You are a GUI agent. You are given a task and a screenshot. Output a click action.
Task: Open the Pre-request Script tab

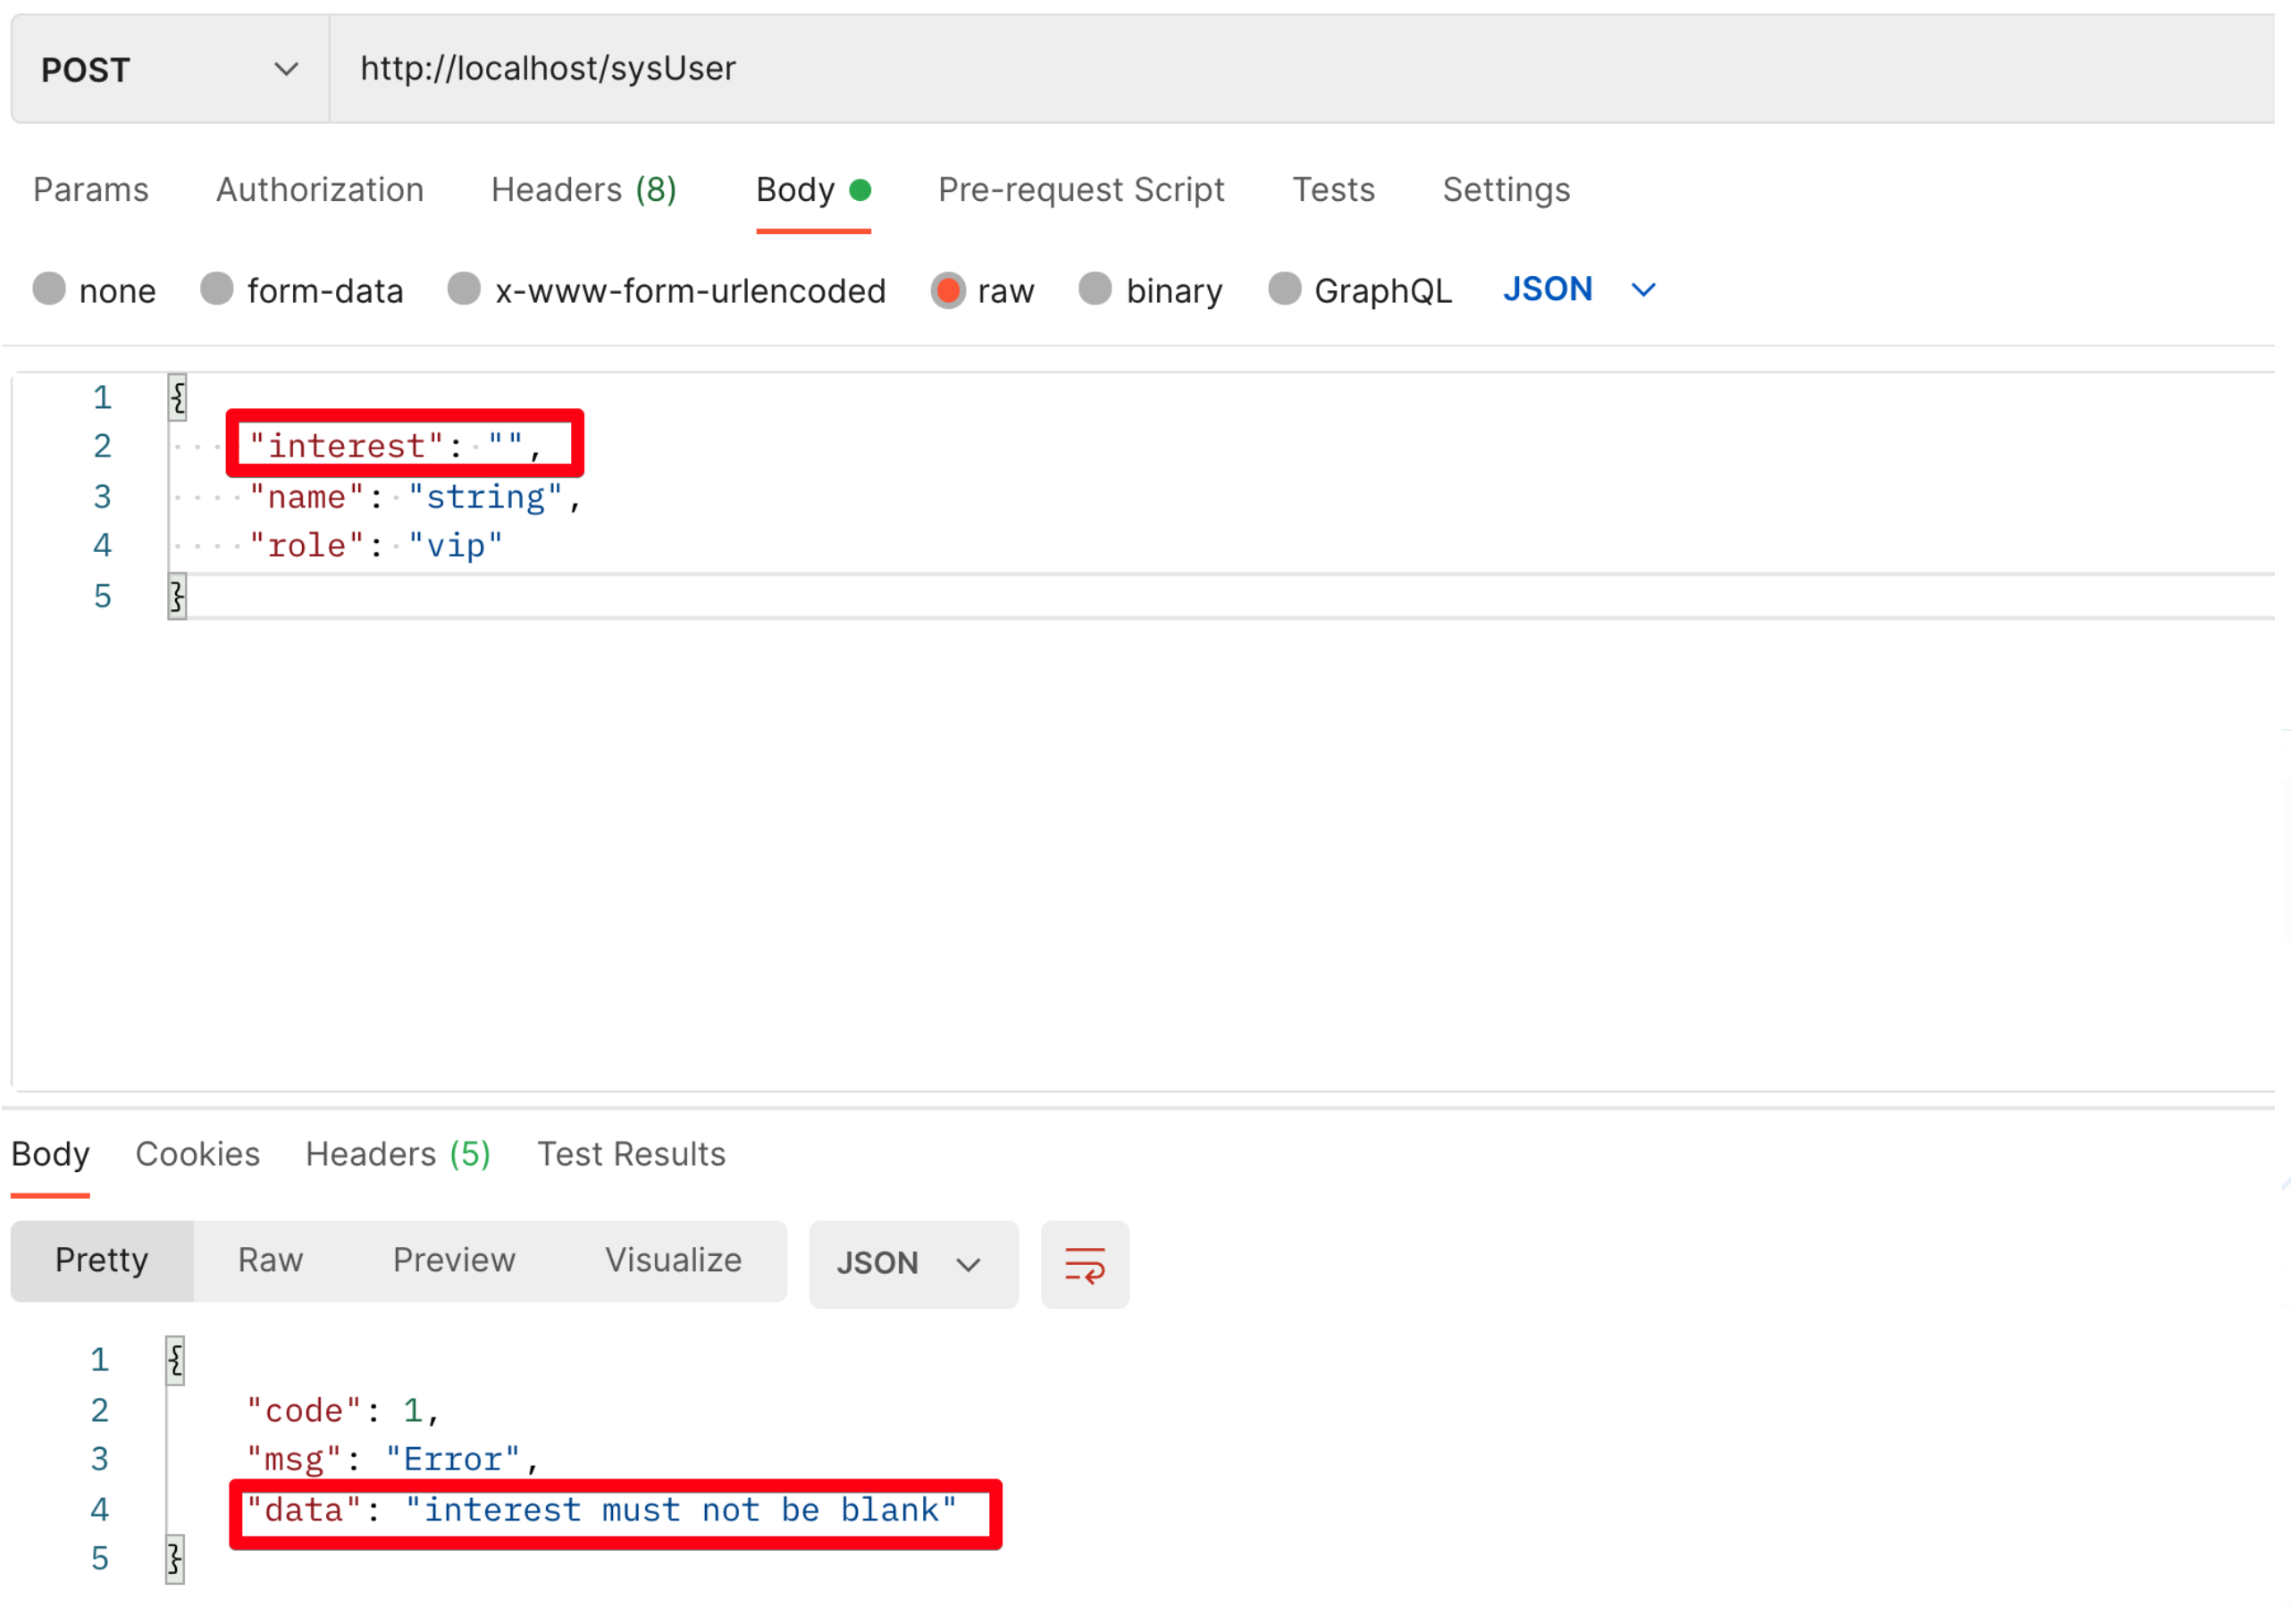[1080, 190]
